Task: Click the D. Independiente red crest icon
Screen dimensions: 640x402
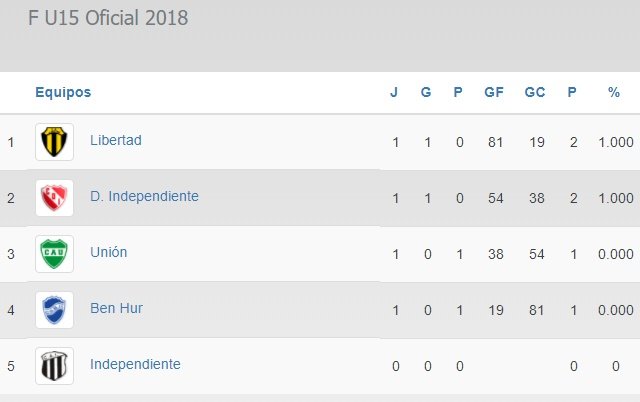Action: point(54,197)
